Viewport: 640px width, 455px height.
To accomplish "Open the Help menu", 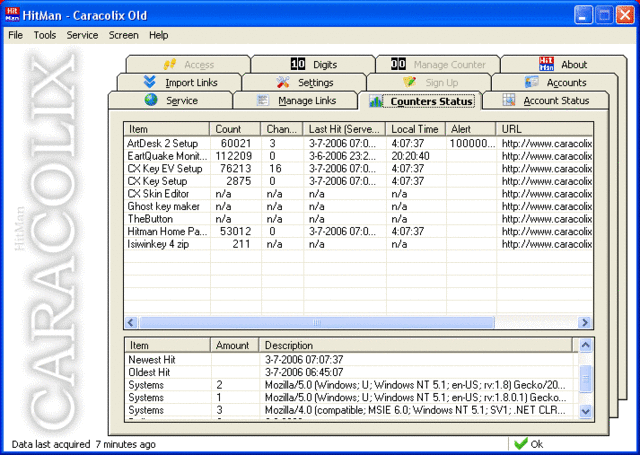I will point(158,35).
